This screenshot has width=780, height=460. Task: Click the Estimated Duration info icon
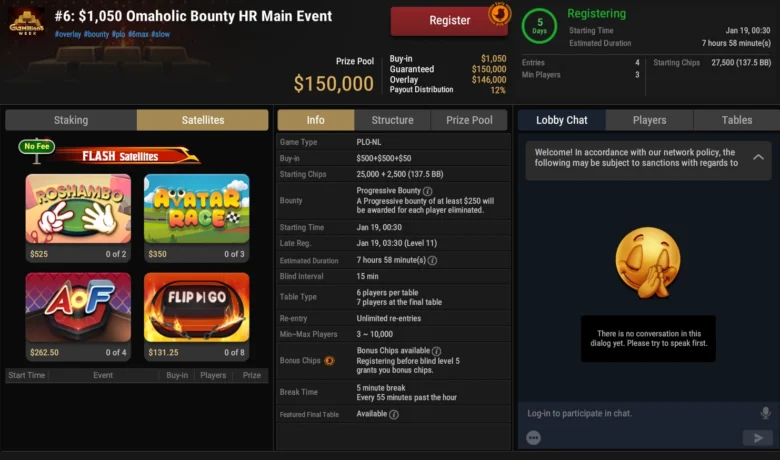point(432,260)
